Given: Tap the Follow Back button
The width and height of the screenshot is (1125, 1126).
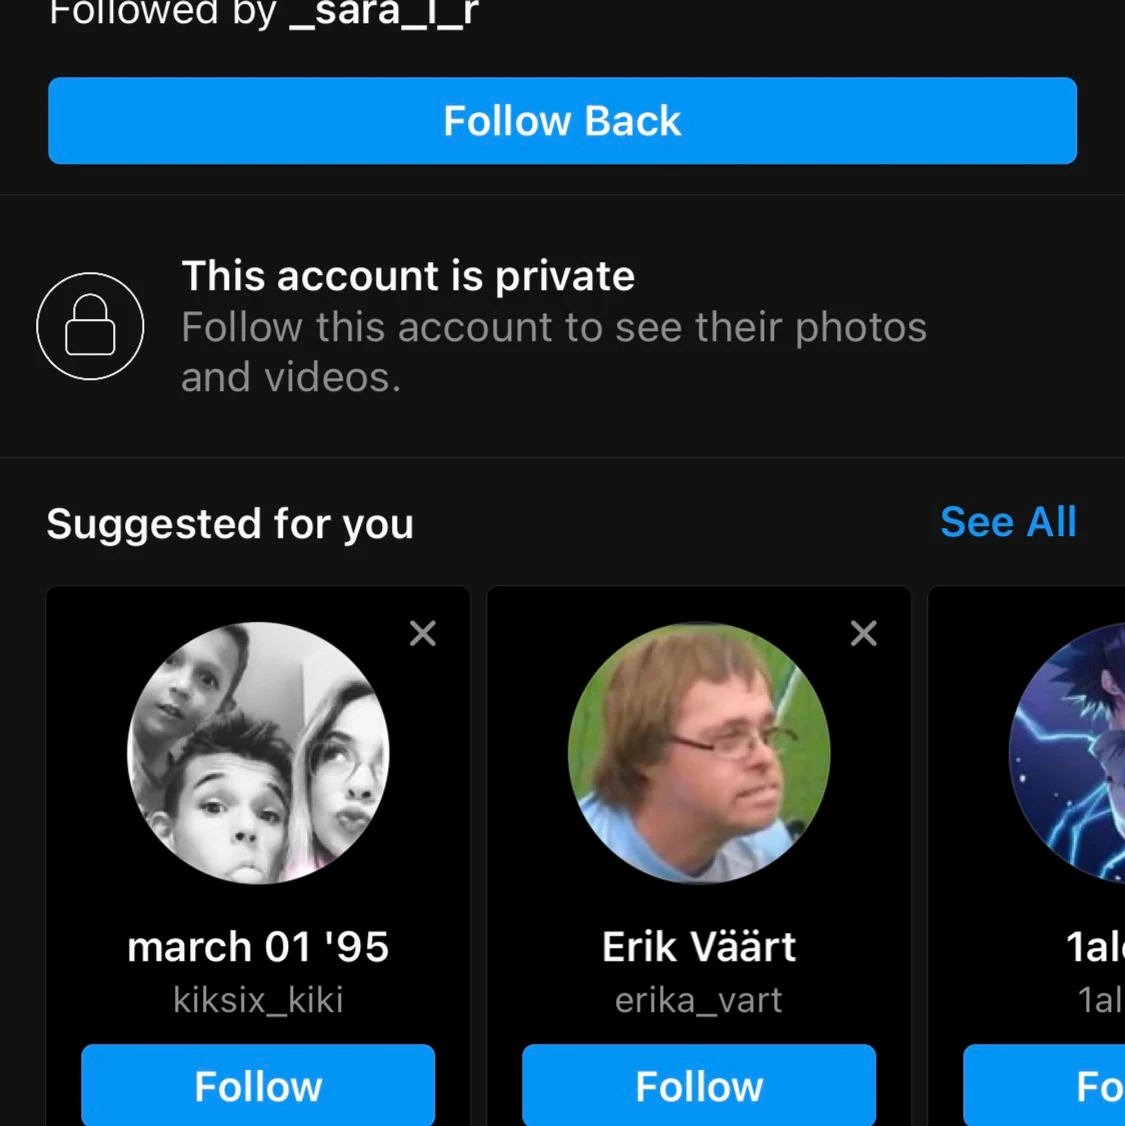Looking at the screenshot, I should pos(562,121).
